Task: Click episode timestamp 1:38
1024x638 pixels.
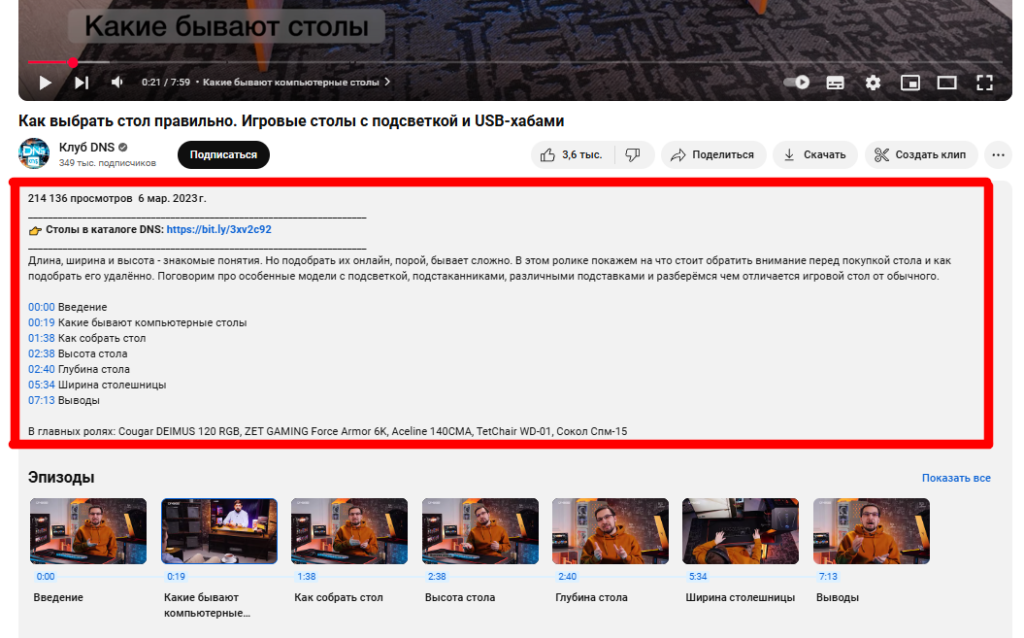Action: (306, 577)
